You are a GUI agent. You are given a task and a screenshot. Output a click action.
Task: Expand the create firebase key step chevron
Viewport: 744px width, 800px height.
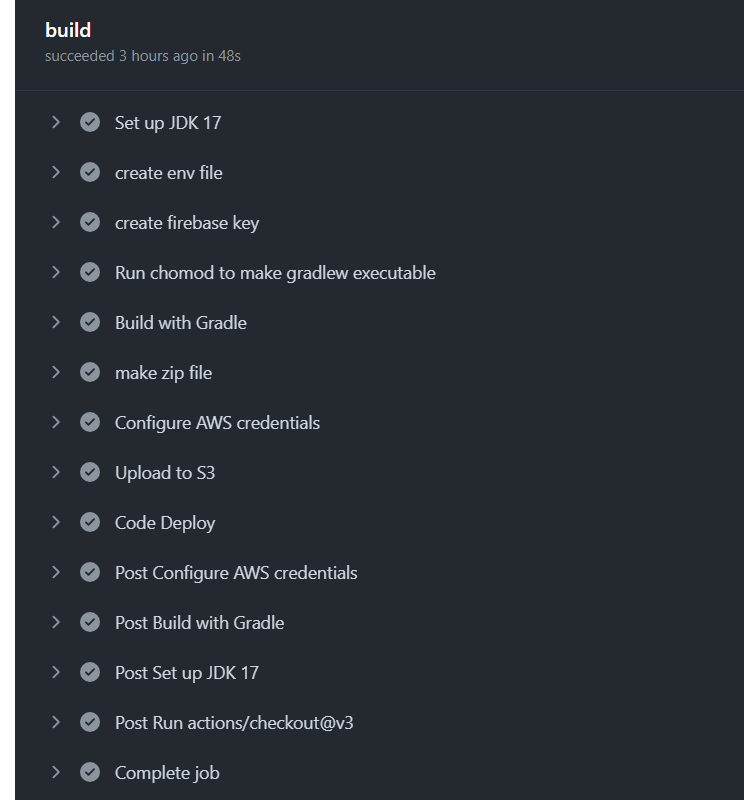[x=56, y=222]
